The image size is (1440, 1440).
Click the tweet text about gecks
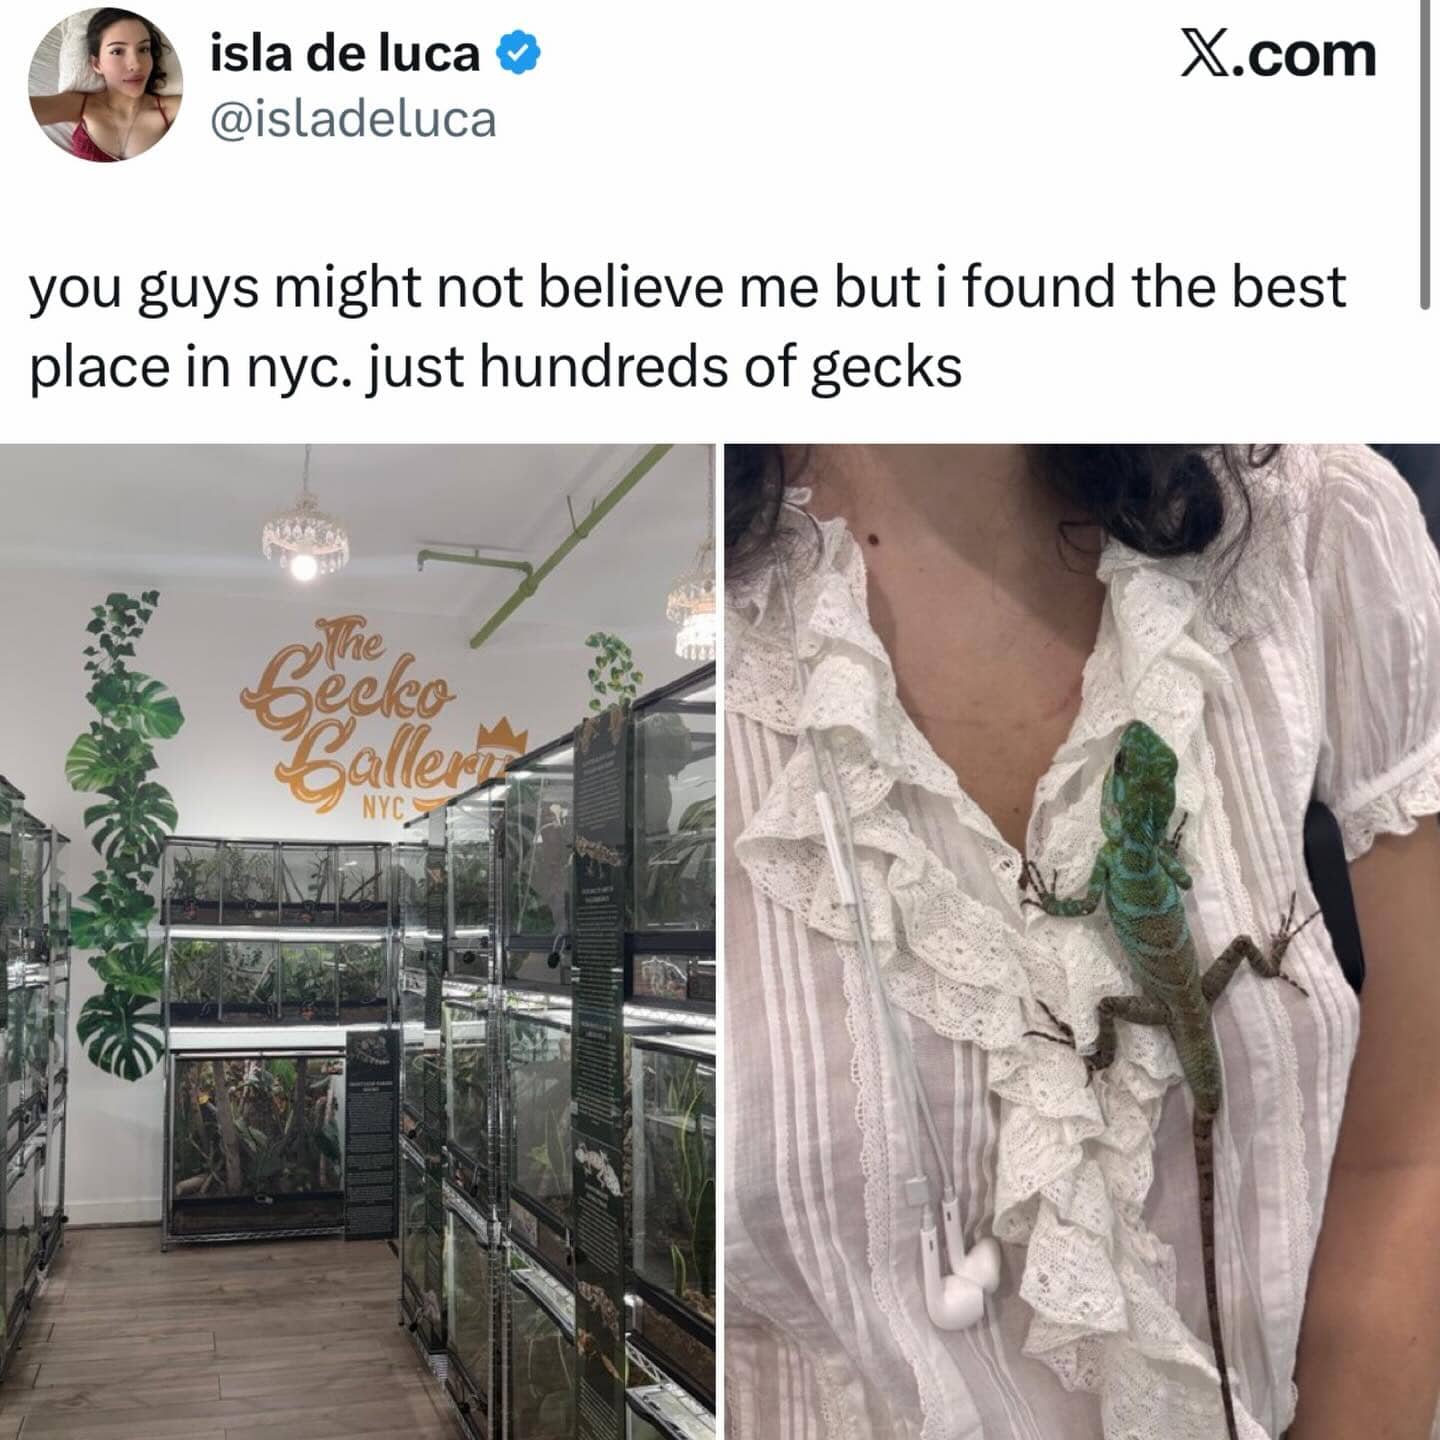(687, 327)
